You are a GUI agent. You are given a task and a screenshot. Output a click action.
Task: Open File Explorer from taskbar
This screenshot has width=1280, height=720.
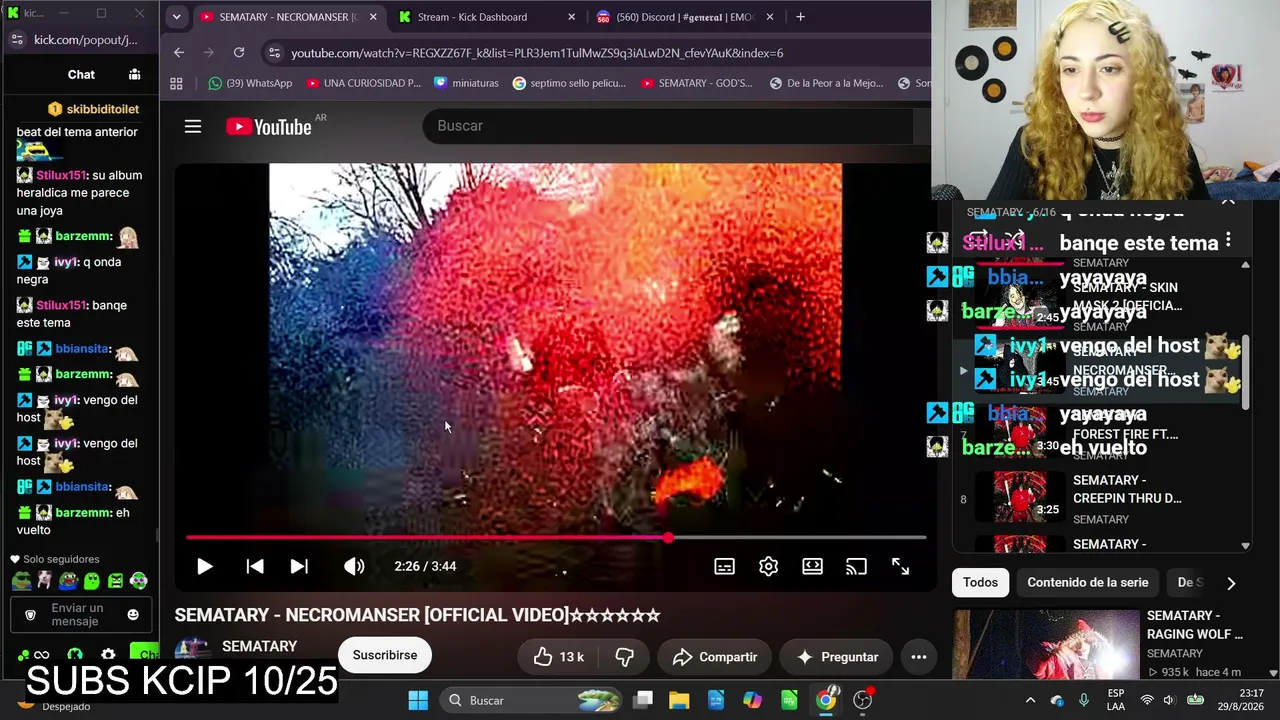679,700
